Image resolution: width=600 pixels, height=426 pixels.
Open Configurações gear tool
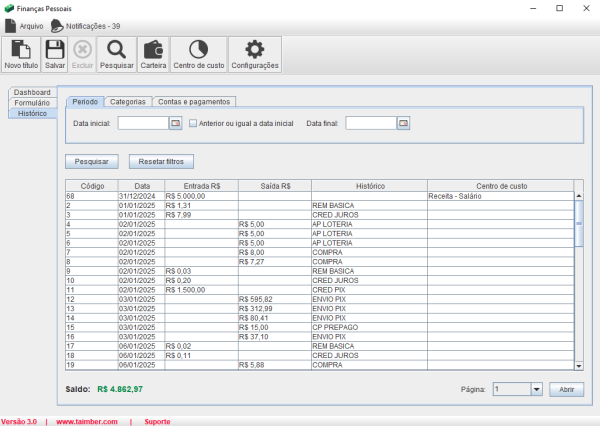[x=255, y=55]
